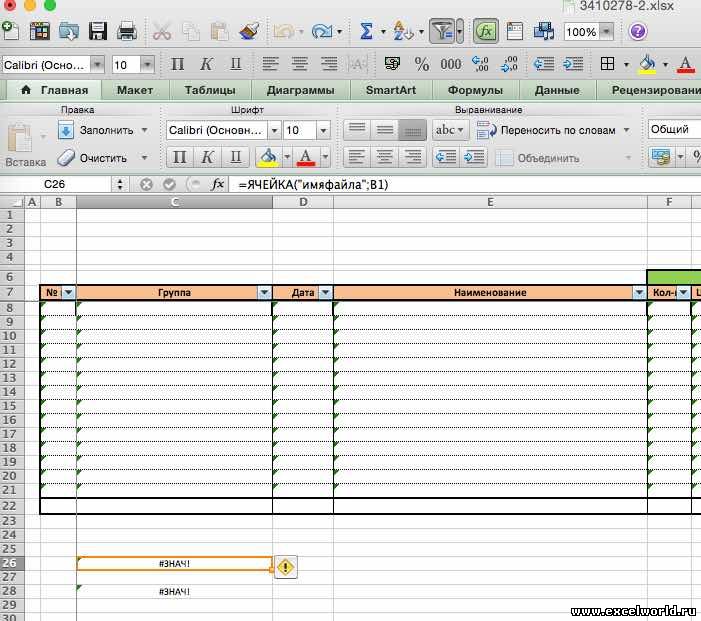The image size is (701, 621).
Task: Toggle bold П in ribbon Шрифт group
Action: (180, 157)
